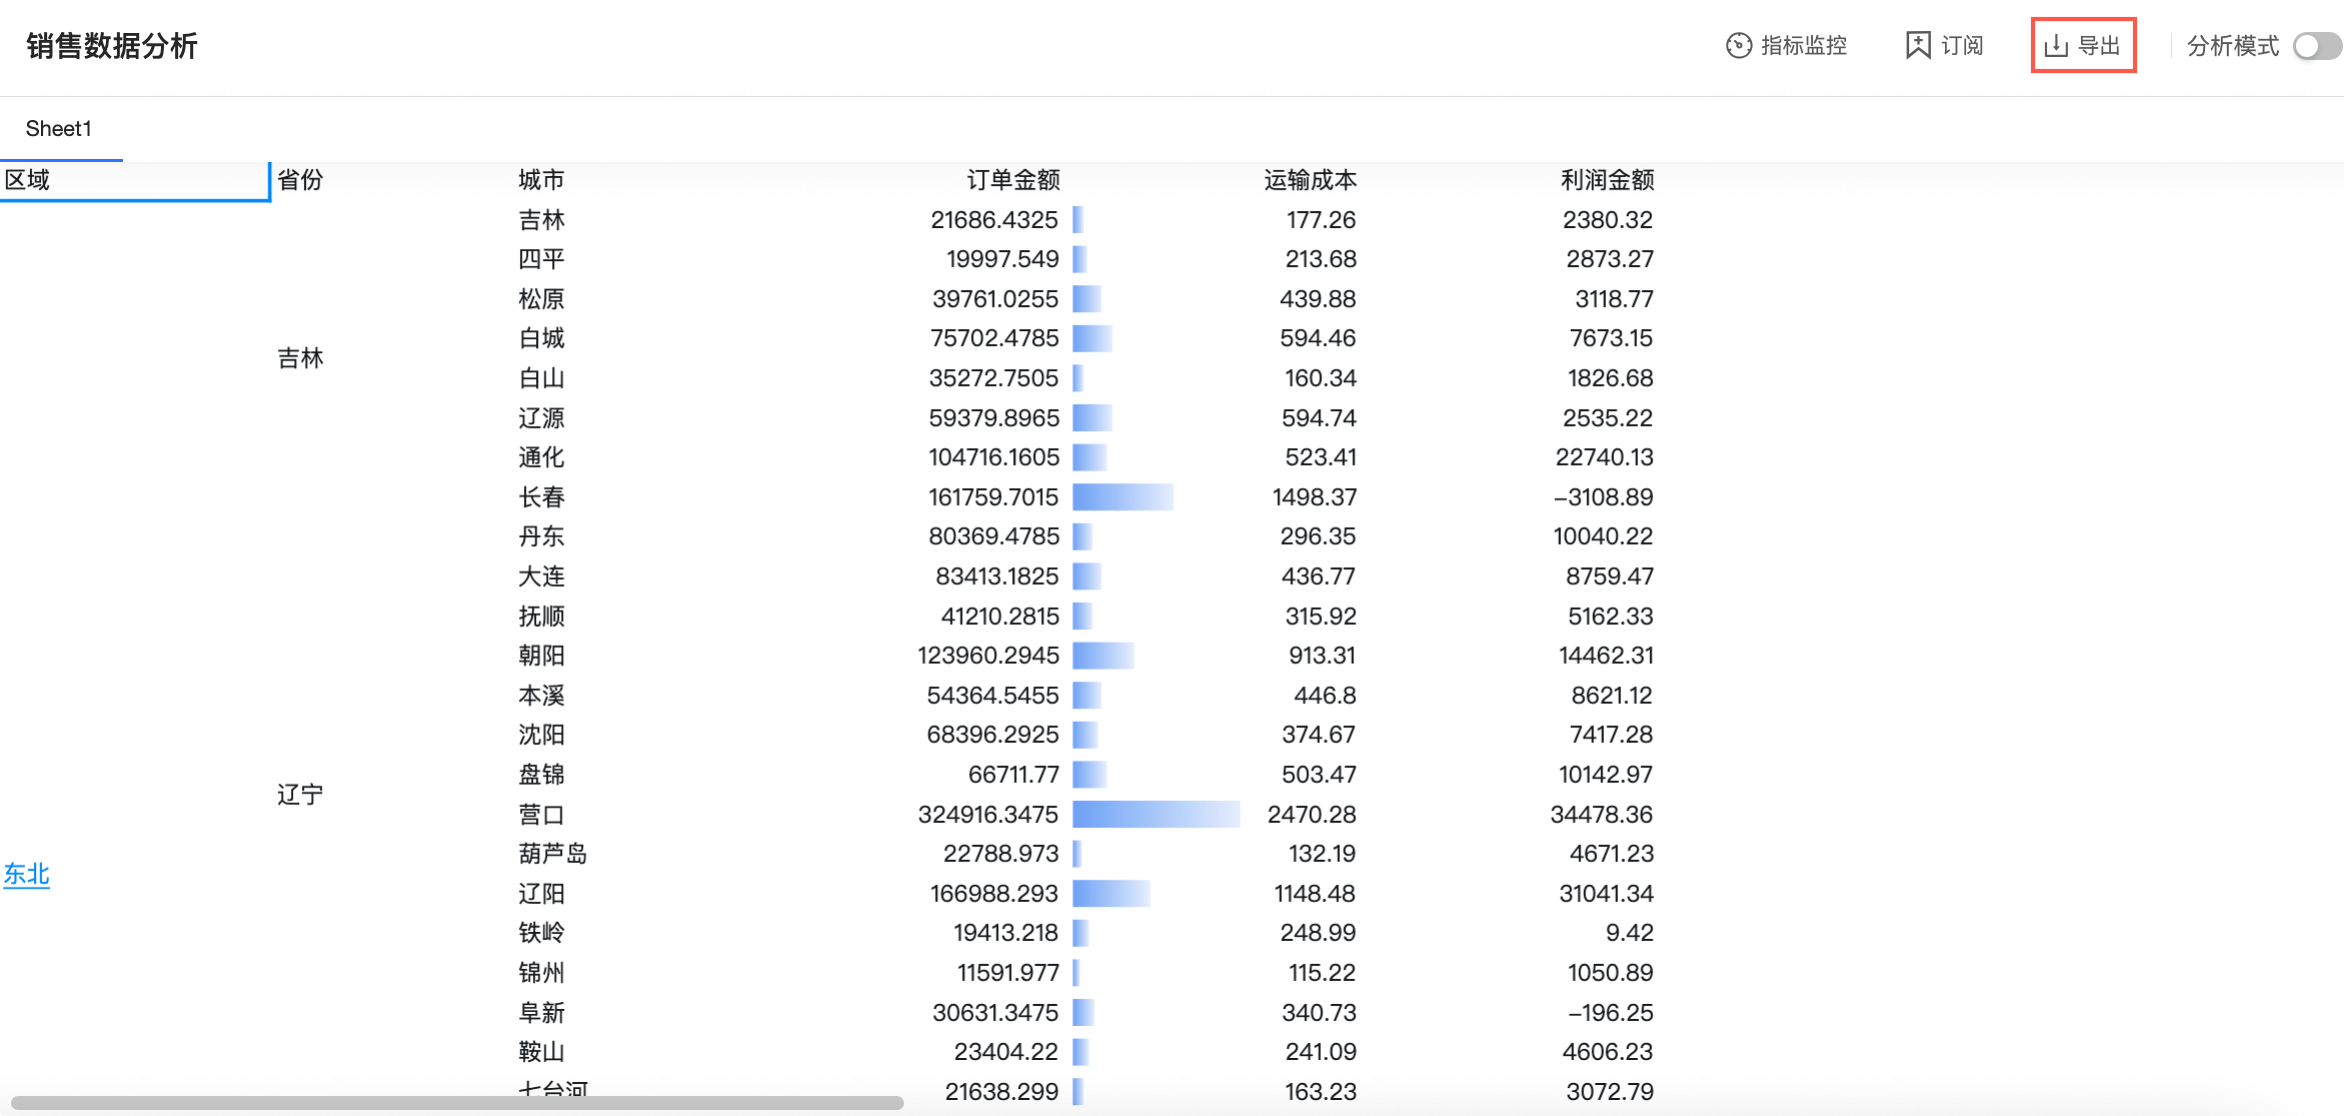Click profit value 34478.36

[x=1601, y=814]
